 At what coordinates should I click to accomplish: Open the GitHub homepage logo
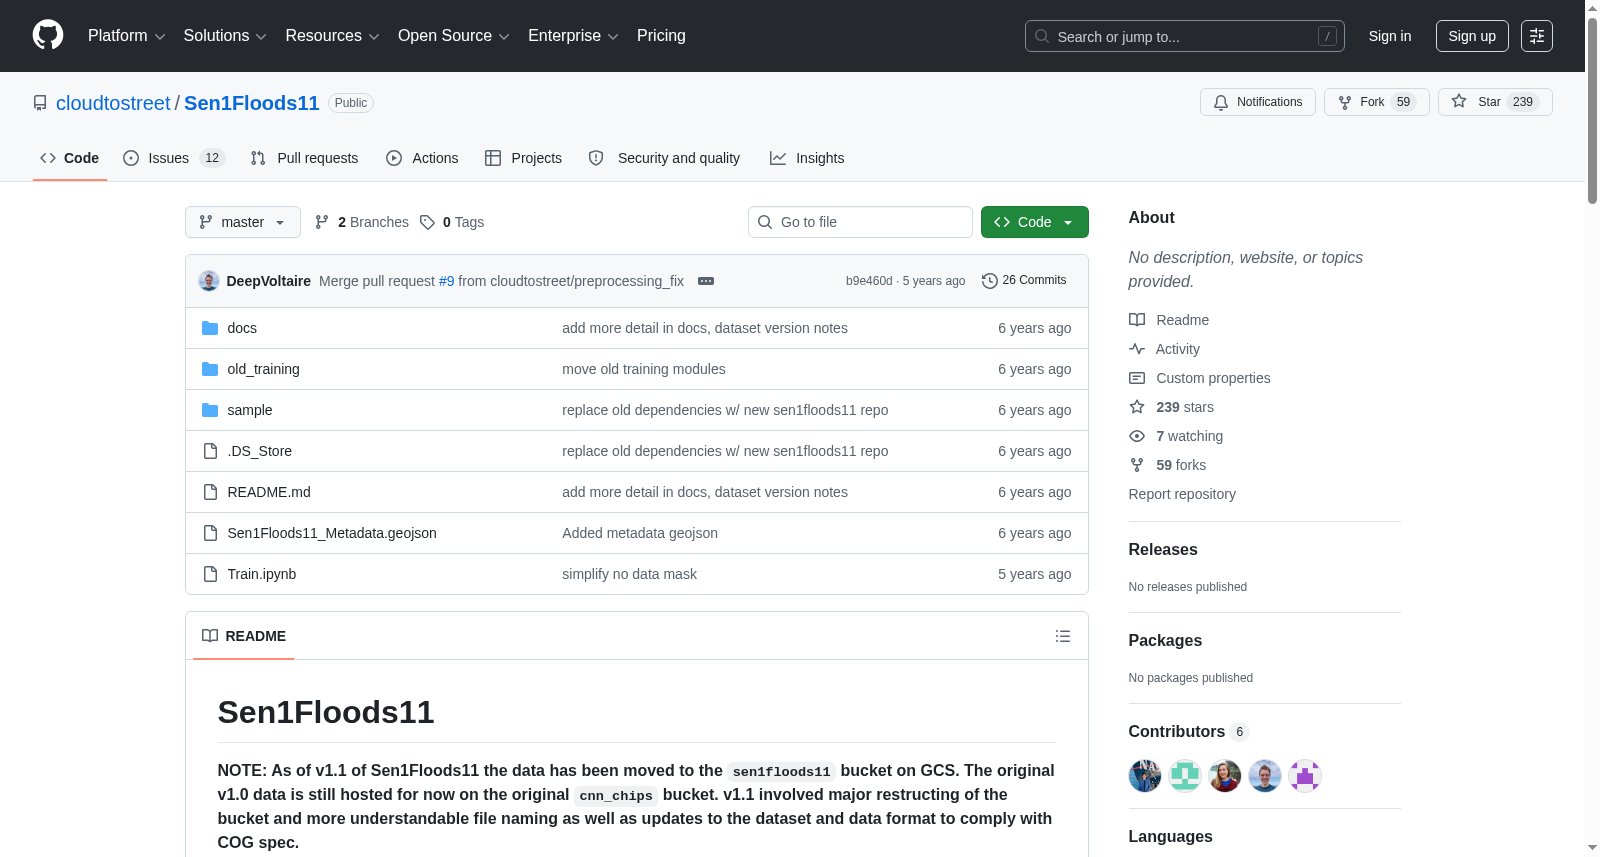(x=48, y=36)
